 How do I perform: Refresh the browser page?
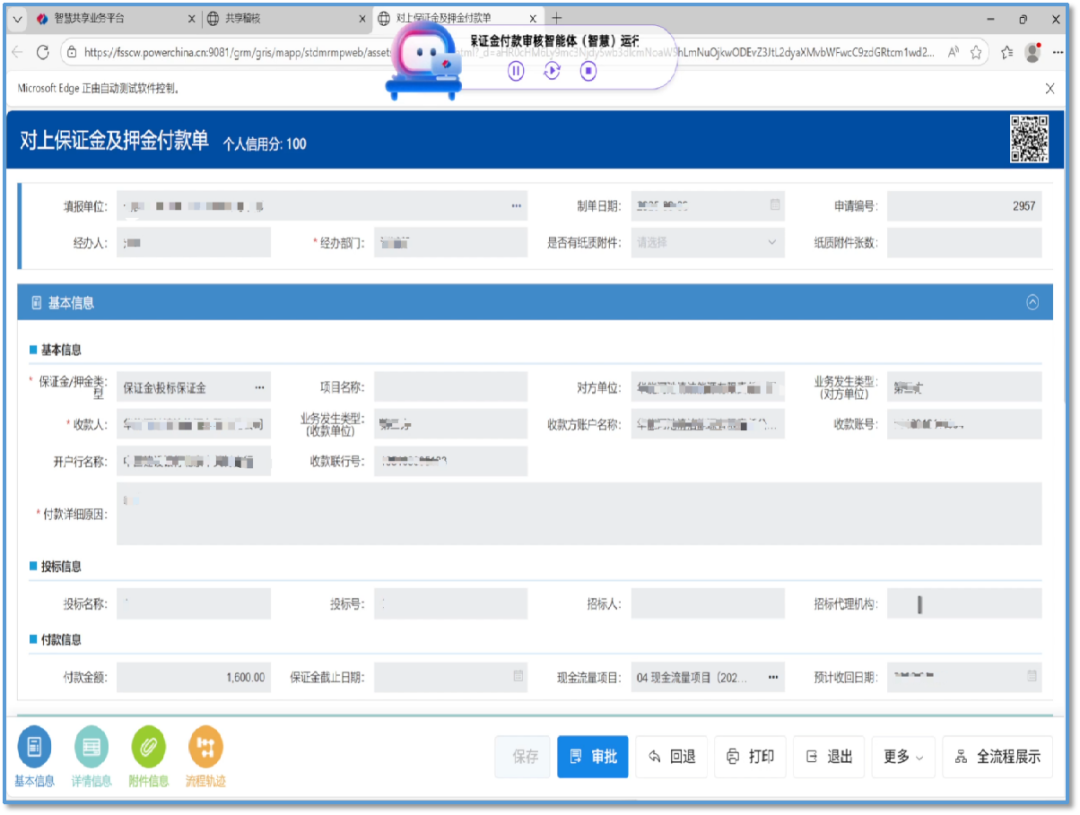tap(43, 52)
